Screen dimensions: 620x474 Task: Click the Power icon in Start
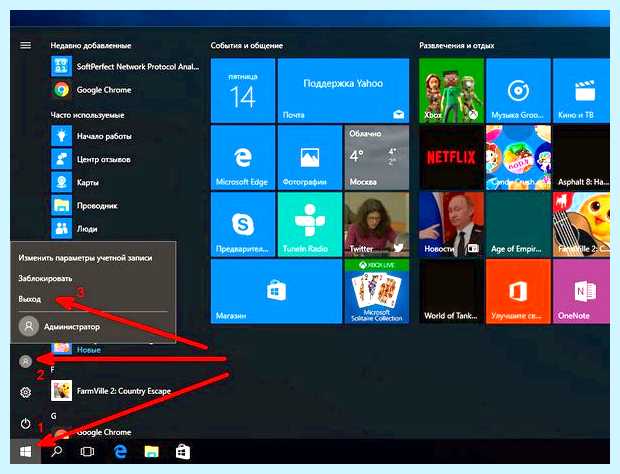25,424
